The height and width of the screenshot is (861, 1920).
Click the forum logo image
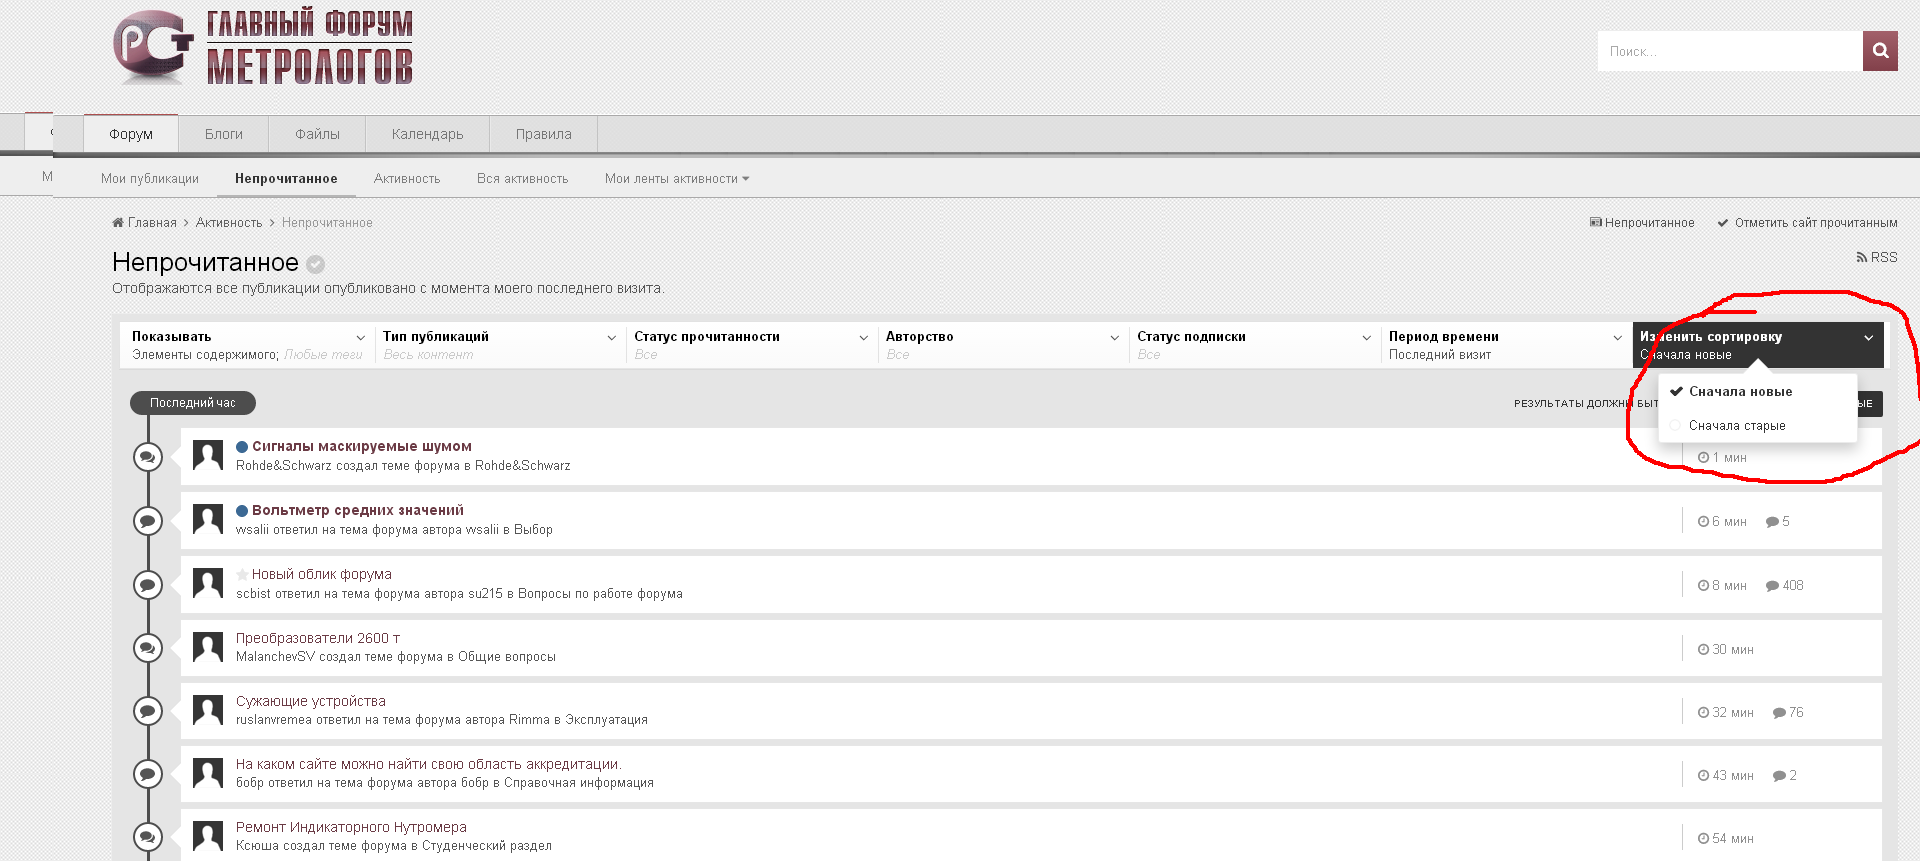click(x=262, y=48)
